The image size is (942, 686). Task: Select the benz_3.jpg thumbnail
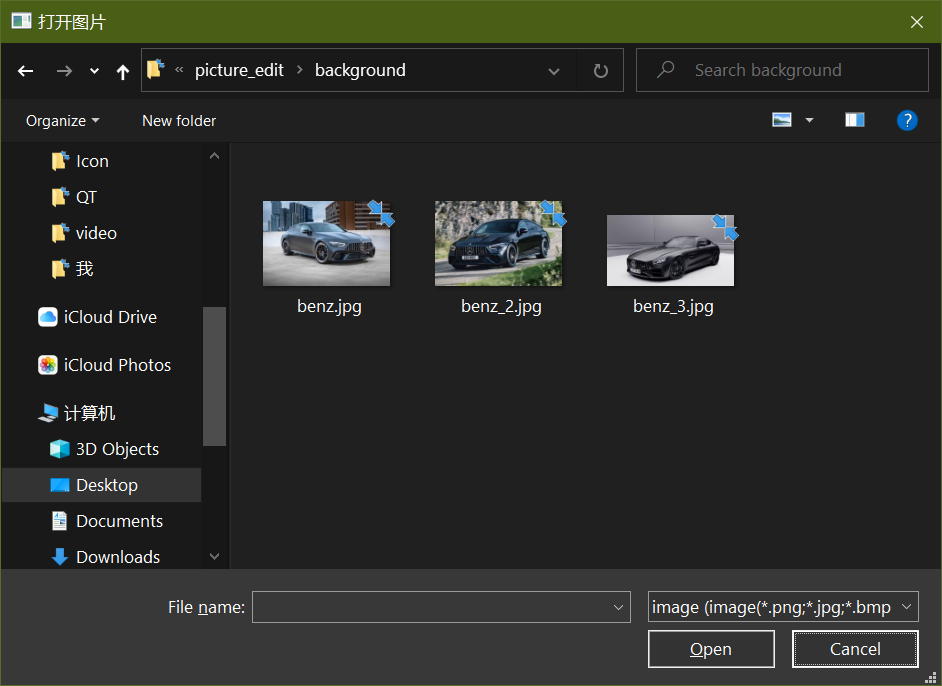(x=670, y=250)
